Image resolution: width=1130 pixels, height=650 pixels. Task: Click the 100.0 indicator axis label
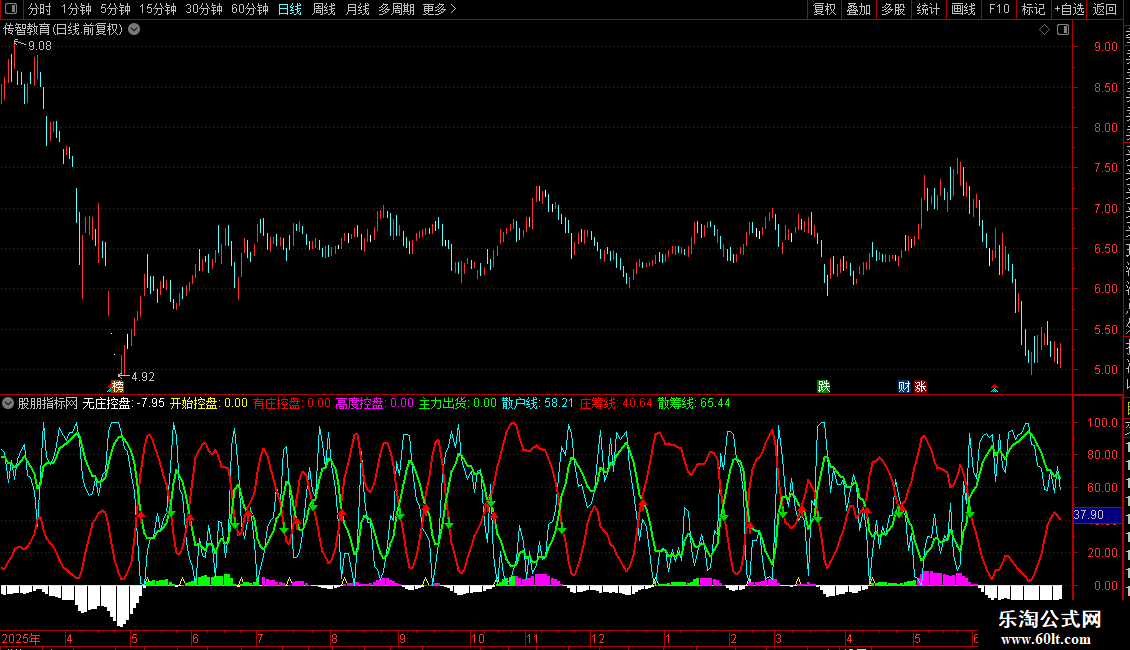tap(1103, 422)
